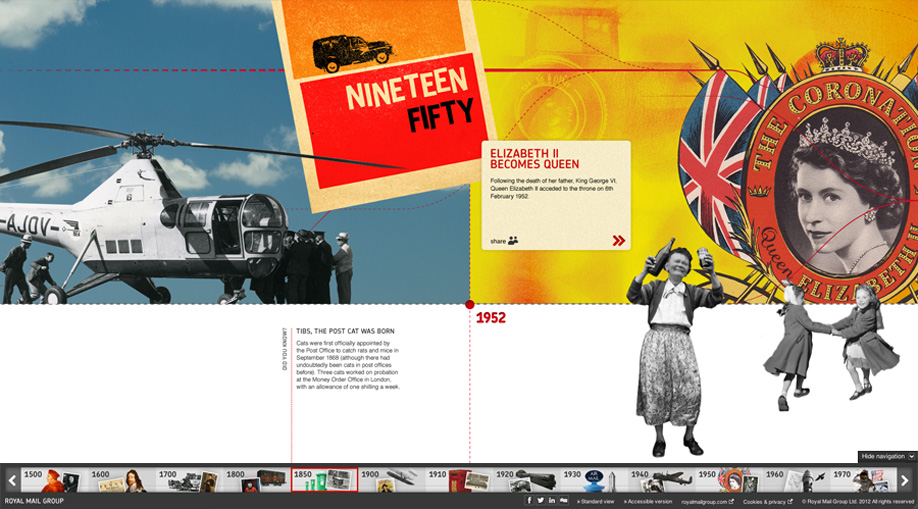Click the Elizabeth II Becomes Queen heading

pyautogui.click(x=534, y=159)
